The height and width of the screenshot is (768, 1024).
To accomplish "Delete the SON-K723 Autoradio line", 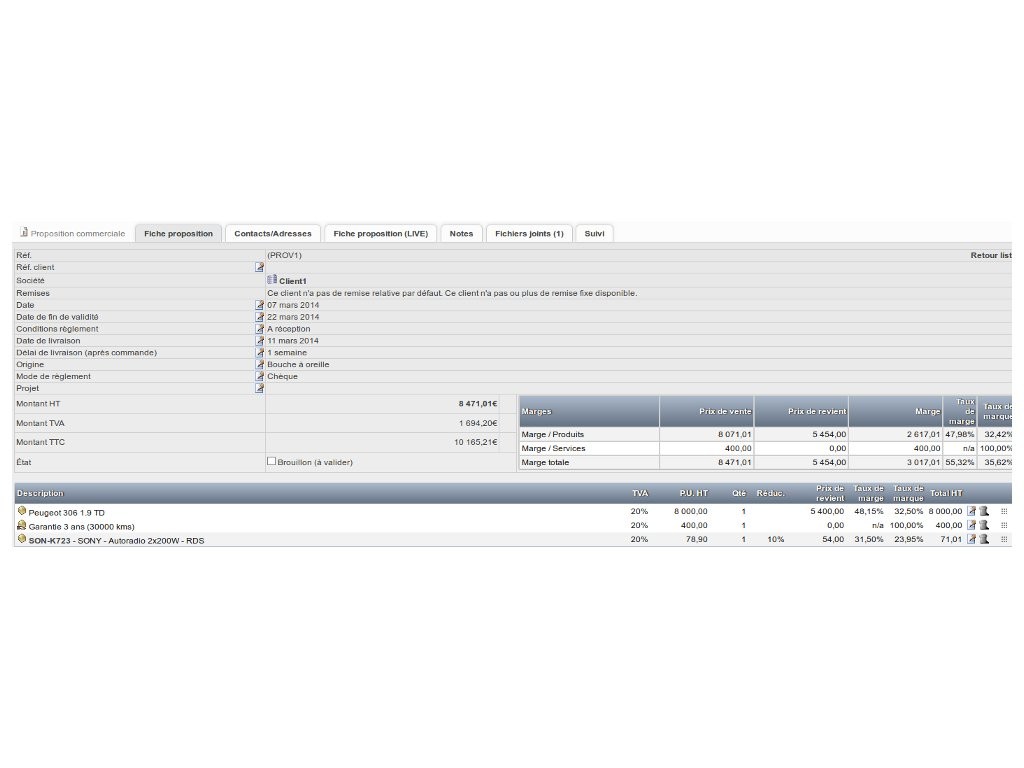I will coord(984,539).
